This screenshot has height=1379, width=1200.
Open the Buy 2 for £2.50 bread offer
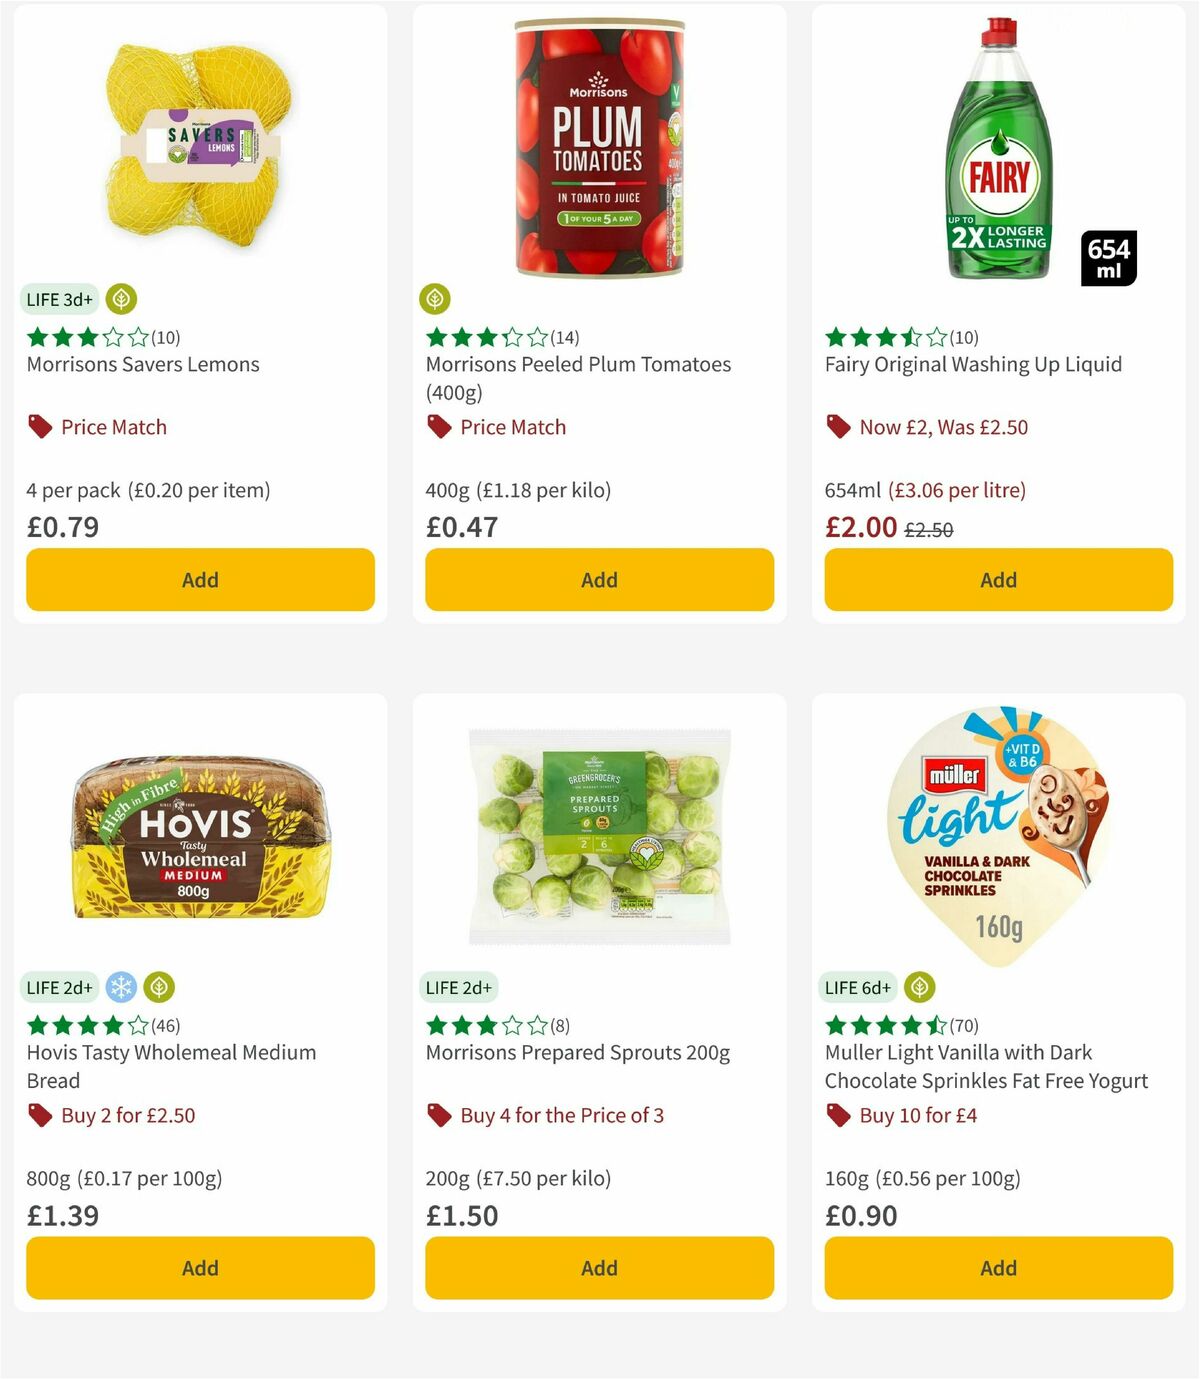pyautogui.click(x=128, y=1114)
